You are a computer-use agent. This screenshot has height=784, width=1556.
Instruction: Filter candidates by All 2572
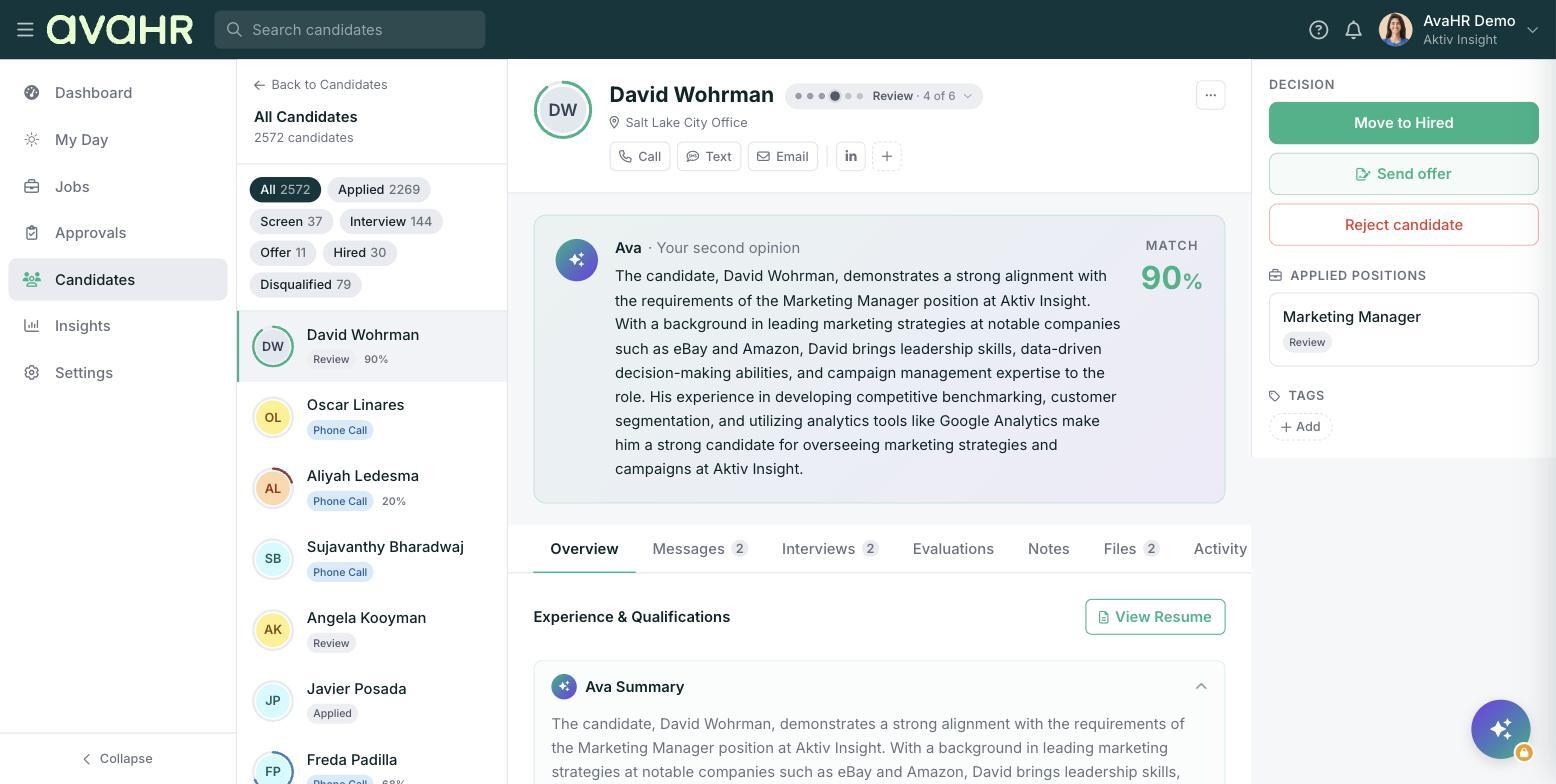tap(285, 190)
